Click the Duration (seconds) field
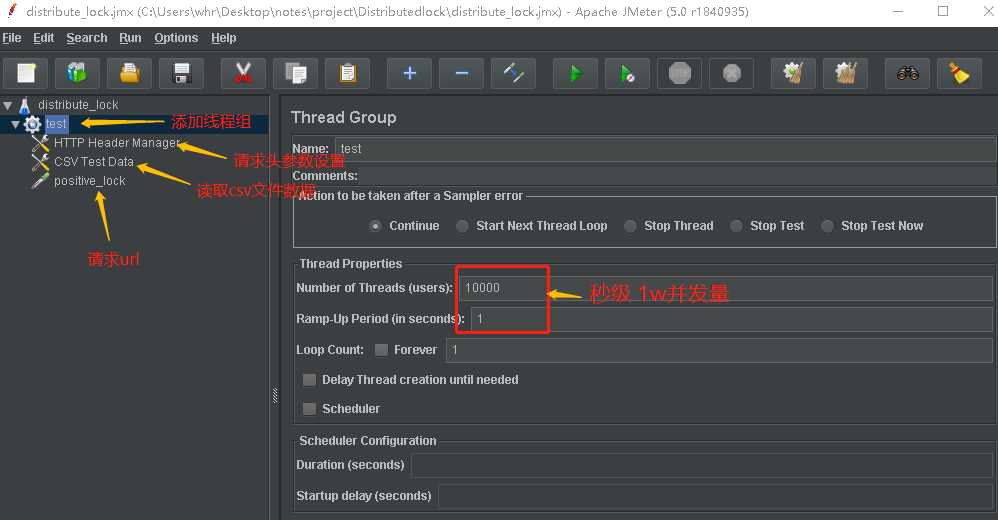 (x=702, y=465)
